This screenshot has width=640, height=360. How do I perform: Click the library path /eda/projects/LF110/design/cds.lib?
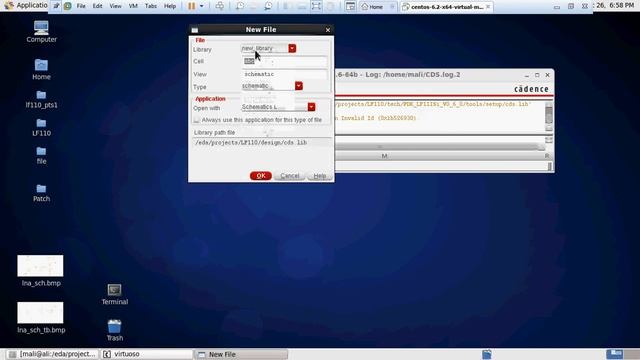pos(261,142)
